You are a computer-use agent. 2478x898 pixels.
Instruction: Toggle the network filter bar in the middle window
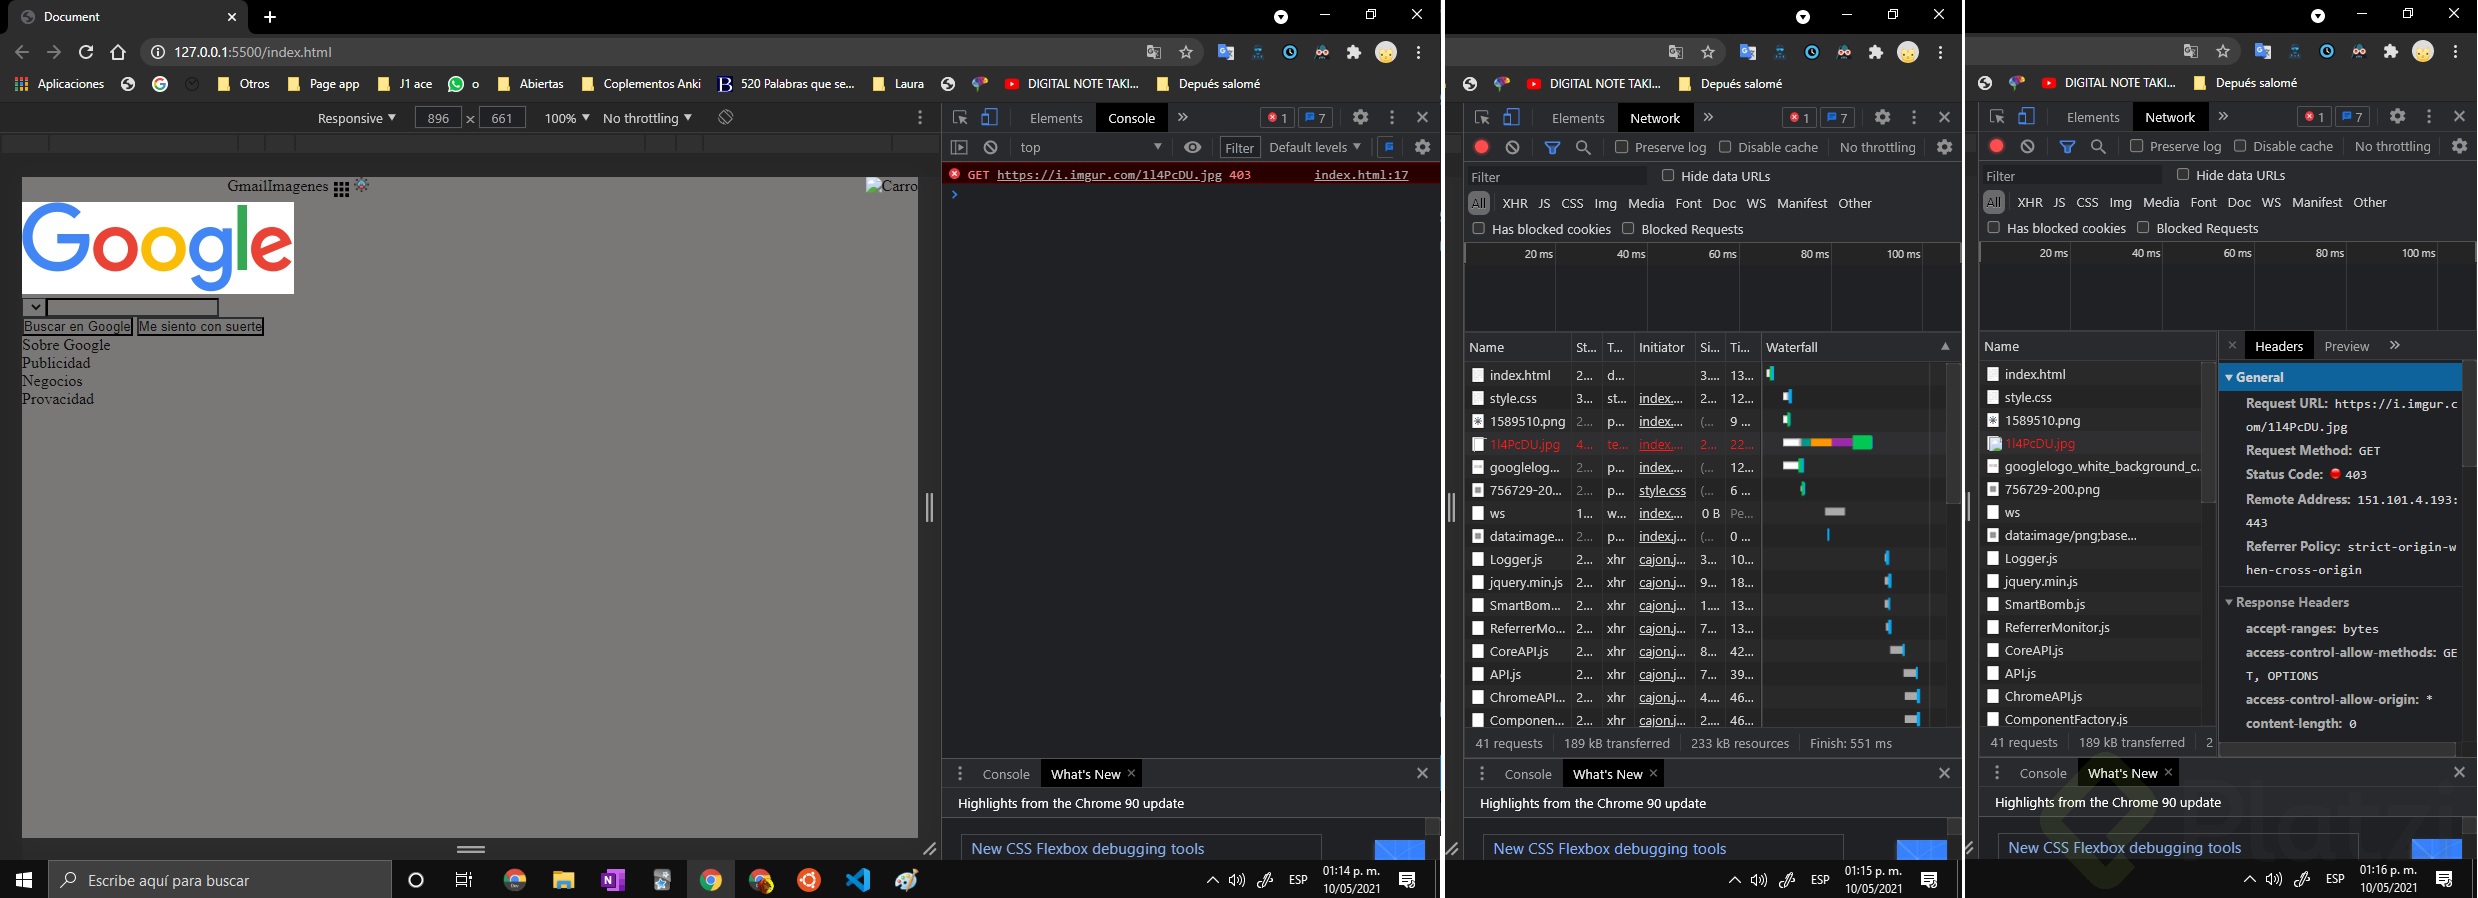click(1552, 147)
